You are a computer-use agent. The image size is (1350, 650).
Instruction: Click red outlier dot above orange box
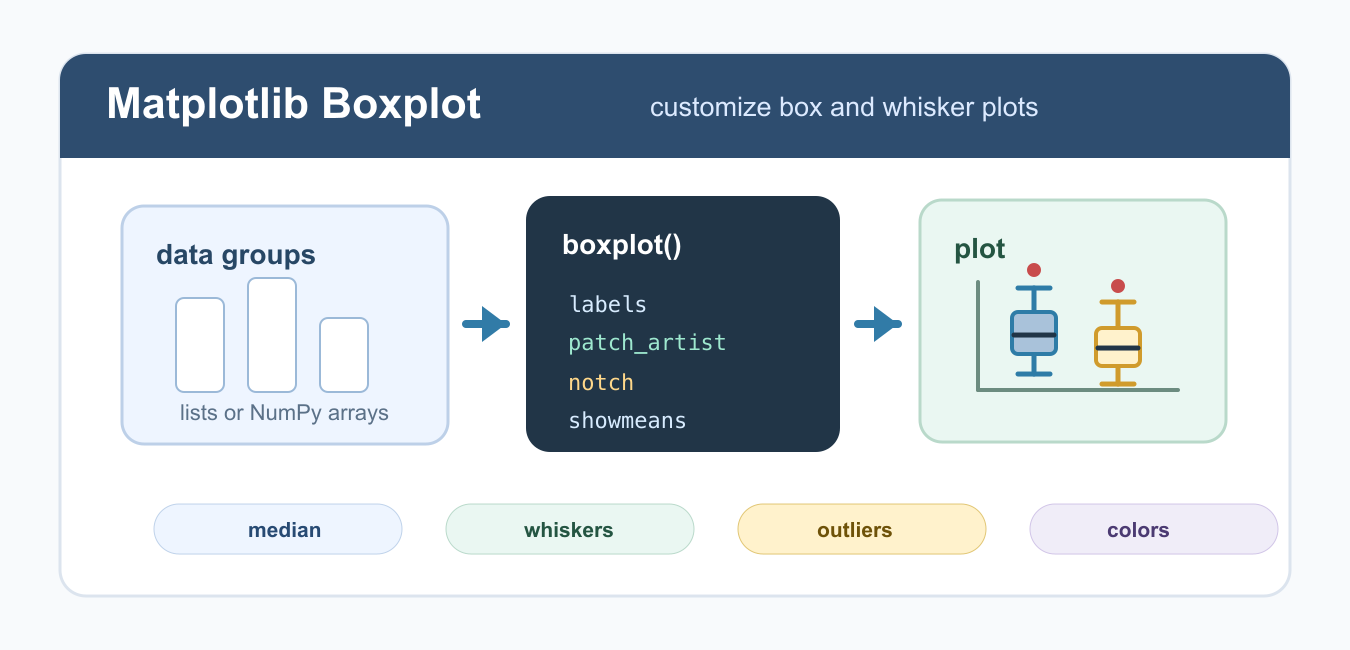coord(1118,286)
